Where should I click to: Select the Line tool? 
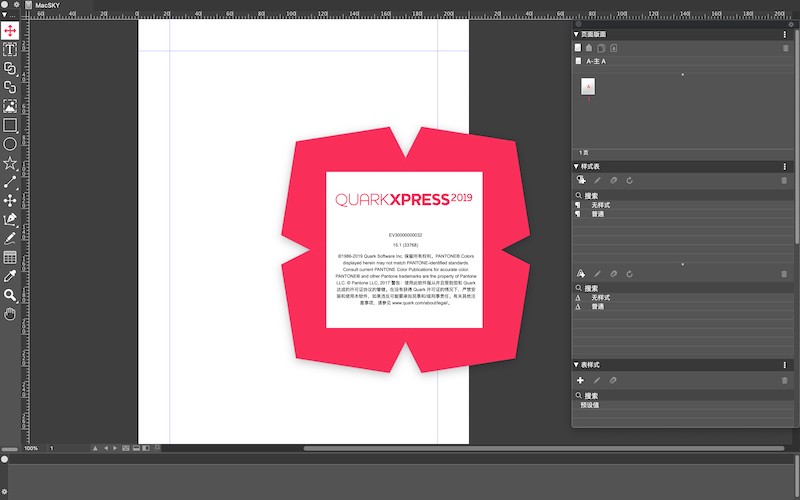coord(10,182)
